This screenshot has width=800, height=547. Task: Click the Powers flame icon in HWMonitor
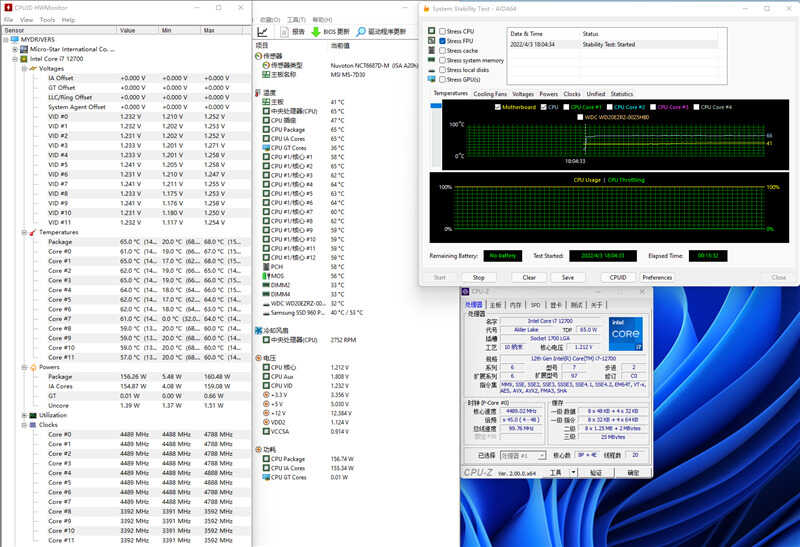coord(33,367)
